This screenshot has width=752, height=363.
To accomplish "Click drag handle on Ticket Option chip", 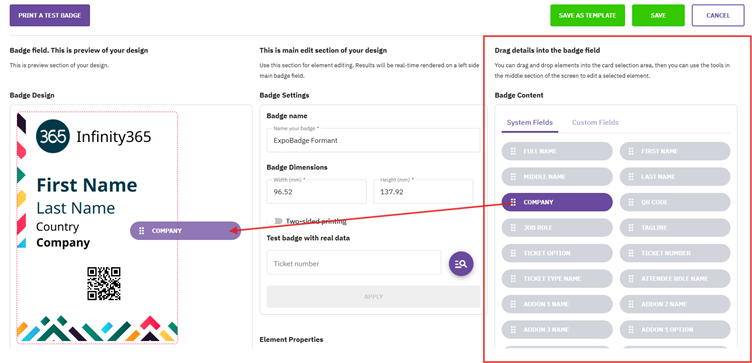I will tap(513, 253).
